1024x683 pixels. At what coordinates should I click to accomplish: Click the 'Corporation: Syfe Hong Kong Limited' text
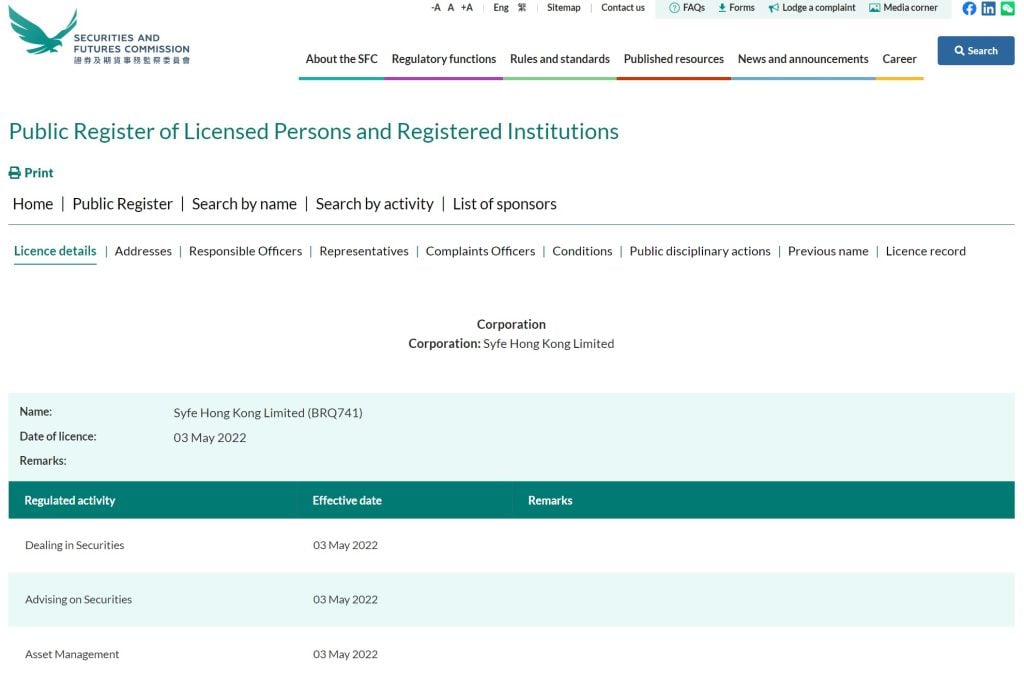[x=511, y=343]
